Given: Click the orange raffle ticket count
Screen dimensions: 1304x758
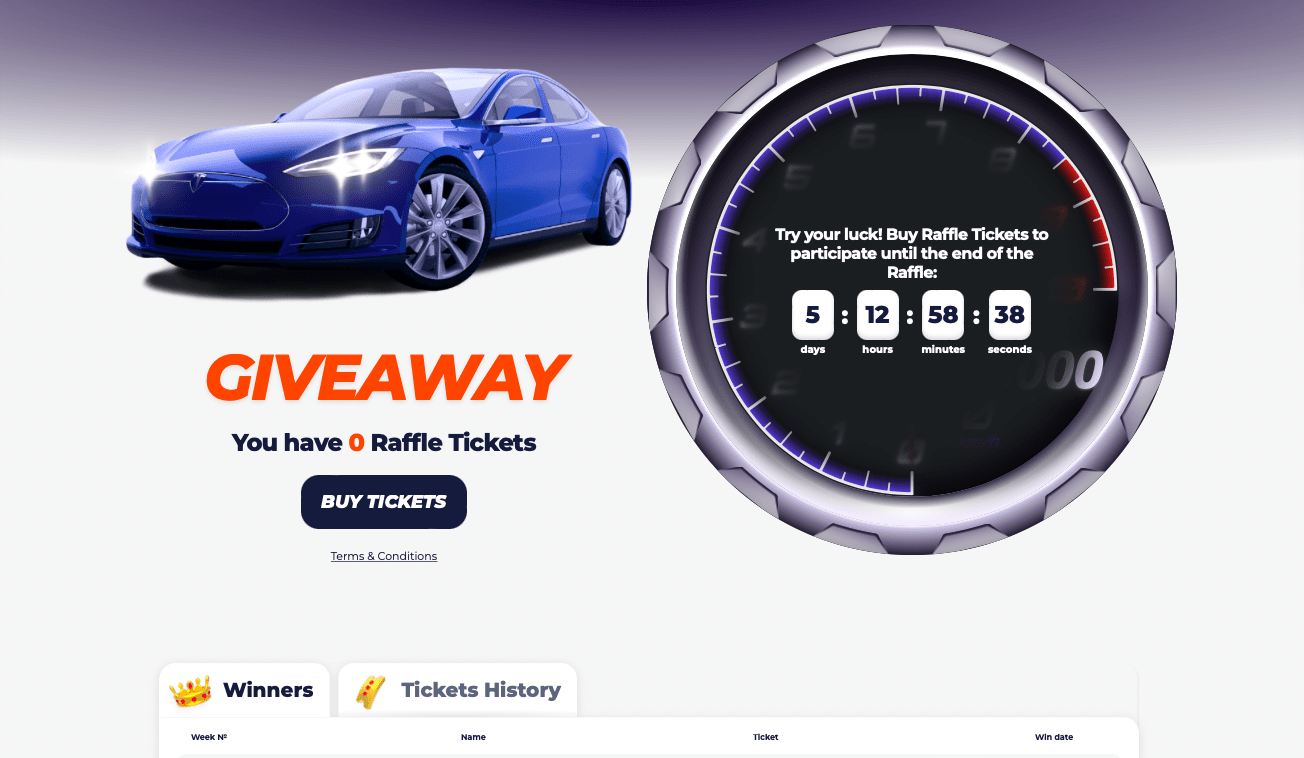Looking at the screenshot, I should [356, 443].
